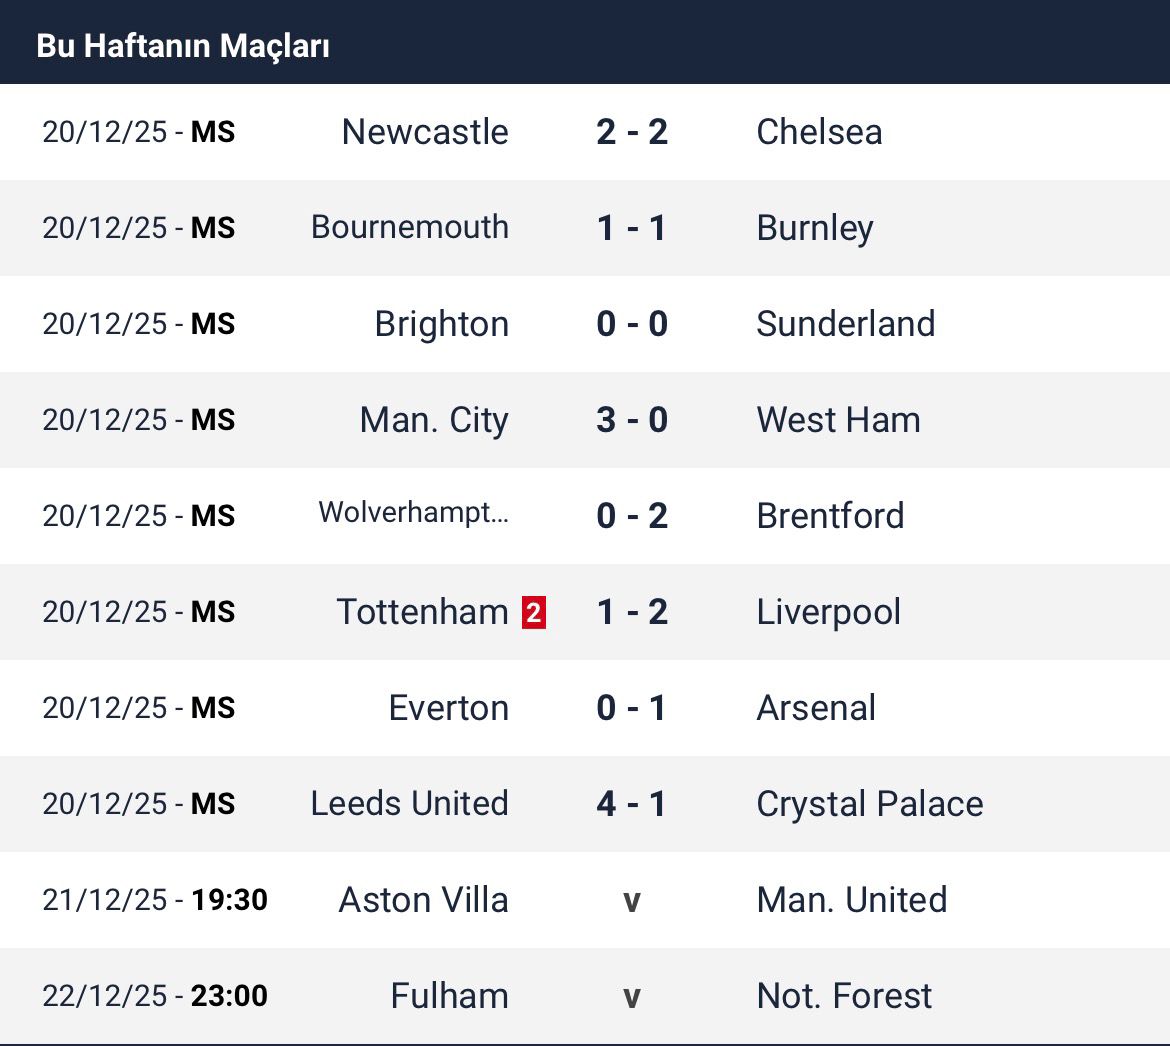The height and width of the screenshot is (1046, 1170).
Task: Select Crystal Palace team name
Action: click(x=869, y=804)
